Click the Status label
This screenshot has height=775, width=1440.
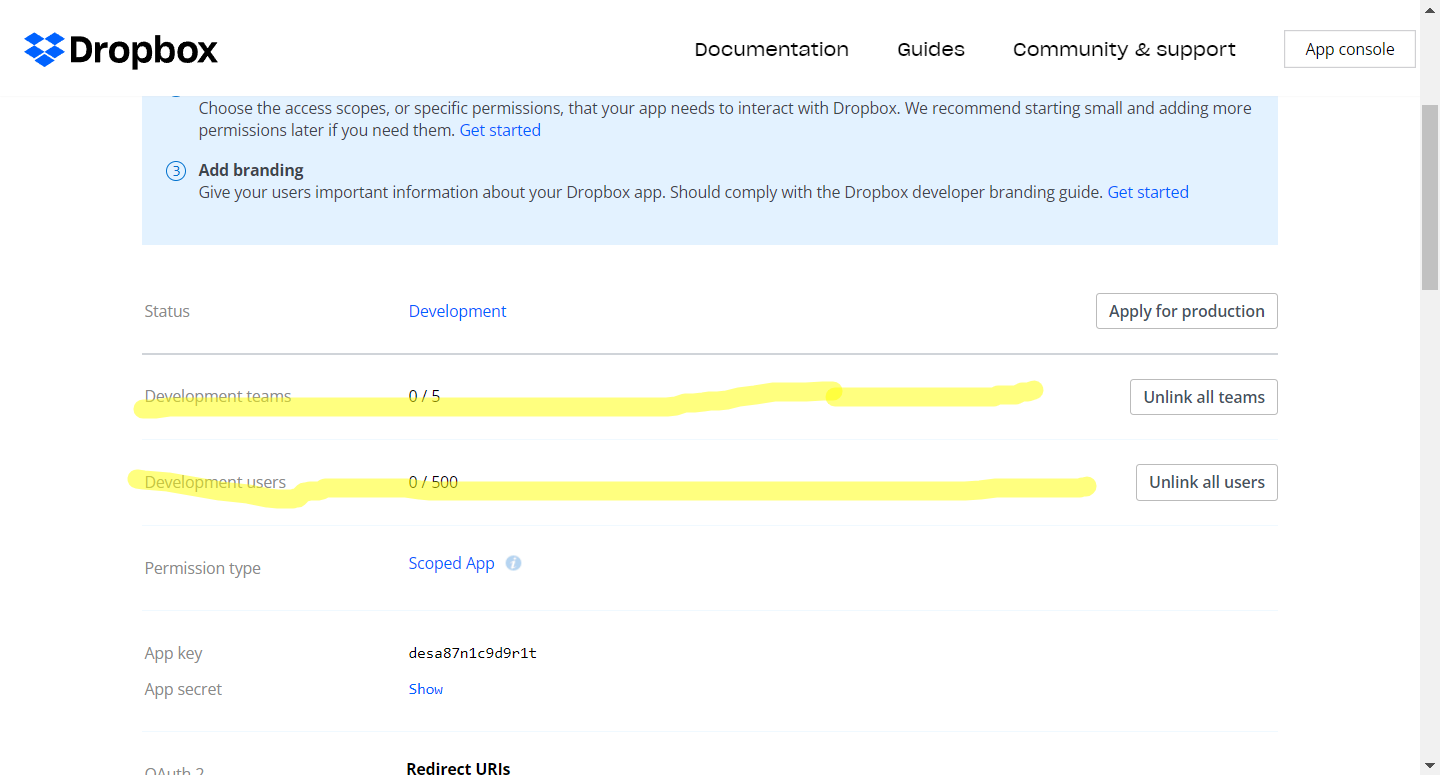pyautogui.click(x=167, y=311)
